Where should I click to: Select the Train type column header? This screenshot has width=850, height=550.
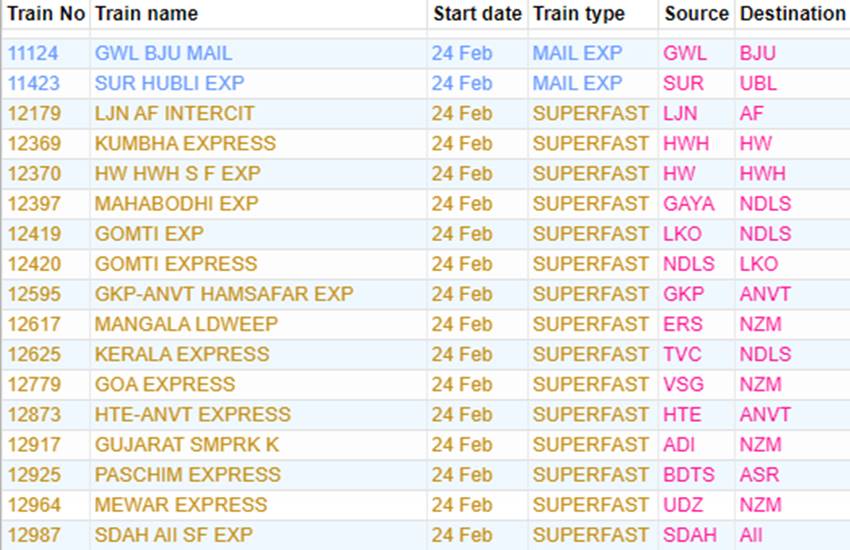click(578, 14)
